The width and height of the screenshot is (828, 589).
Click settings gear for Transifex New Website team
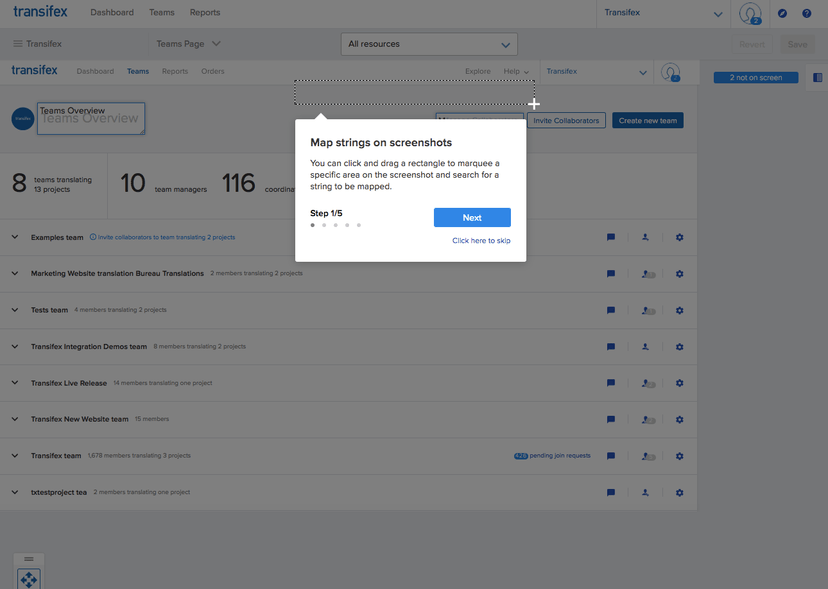(x=680, y=419)
